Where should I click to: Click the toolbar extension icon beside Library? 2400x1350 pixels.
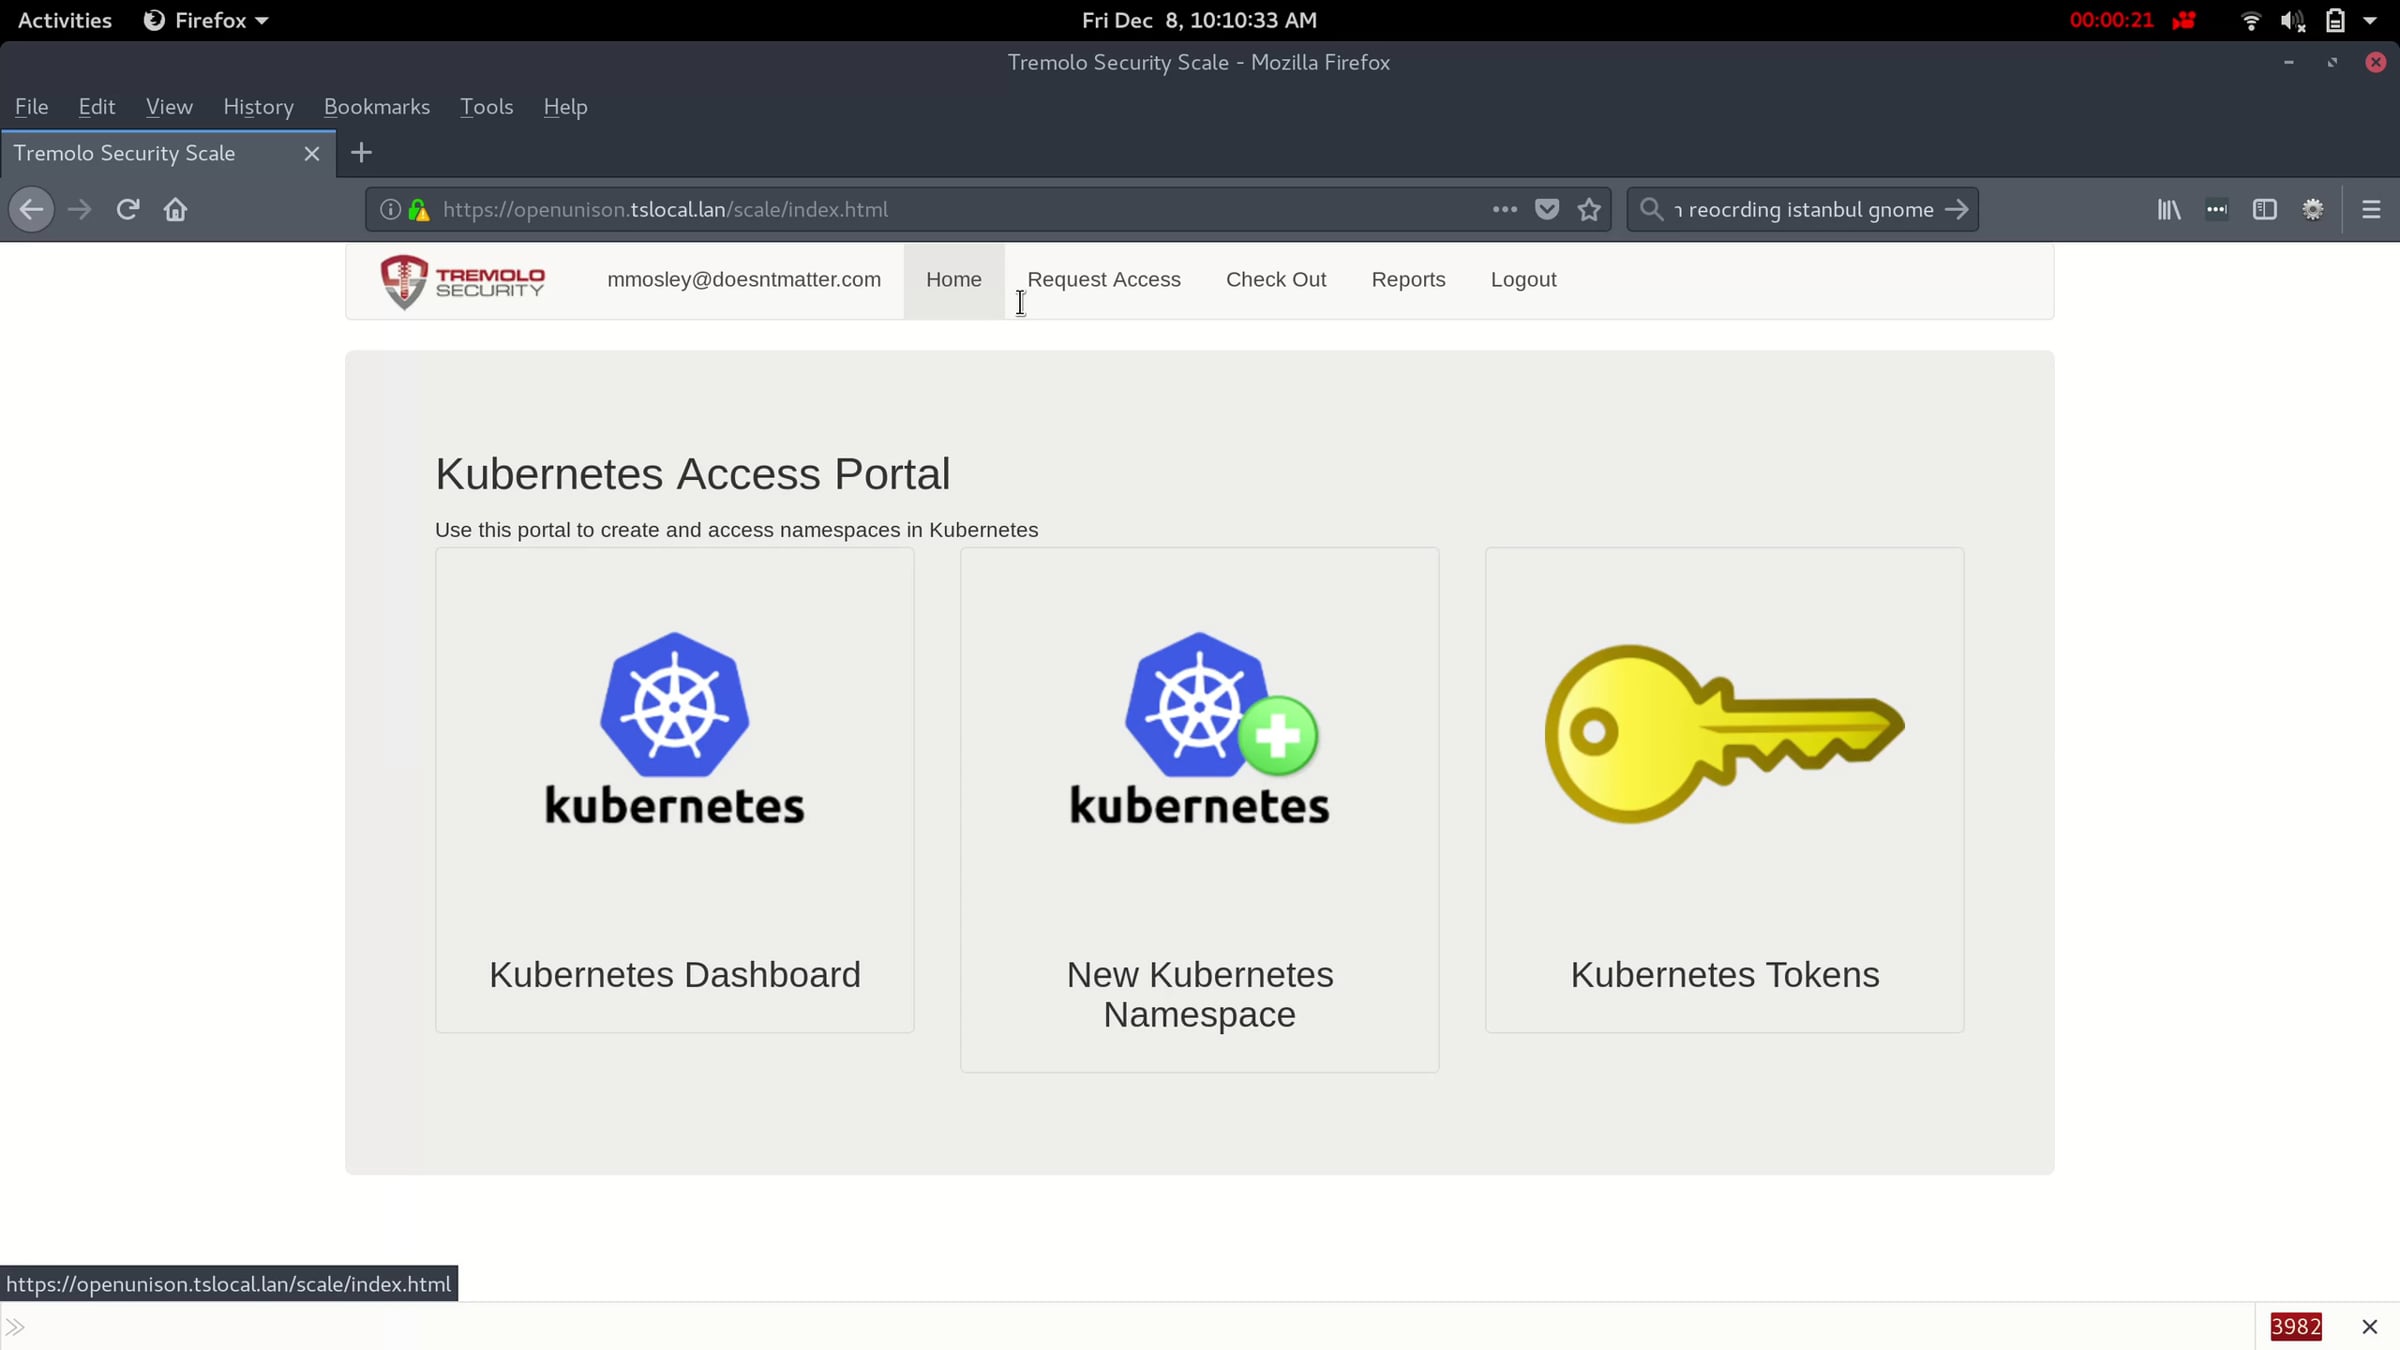point(2216,210)
